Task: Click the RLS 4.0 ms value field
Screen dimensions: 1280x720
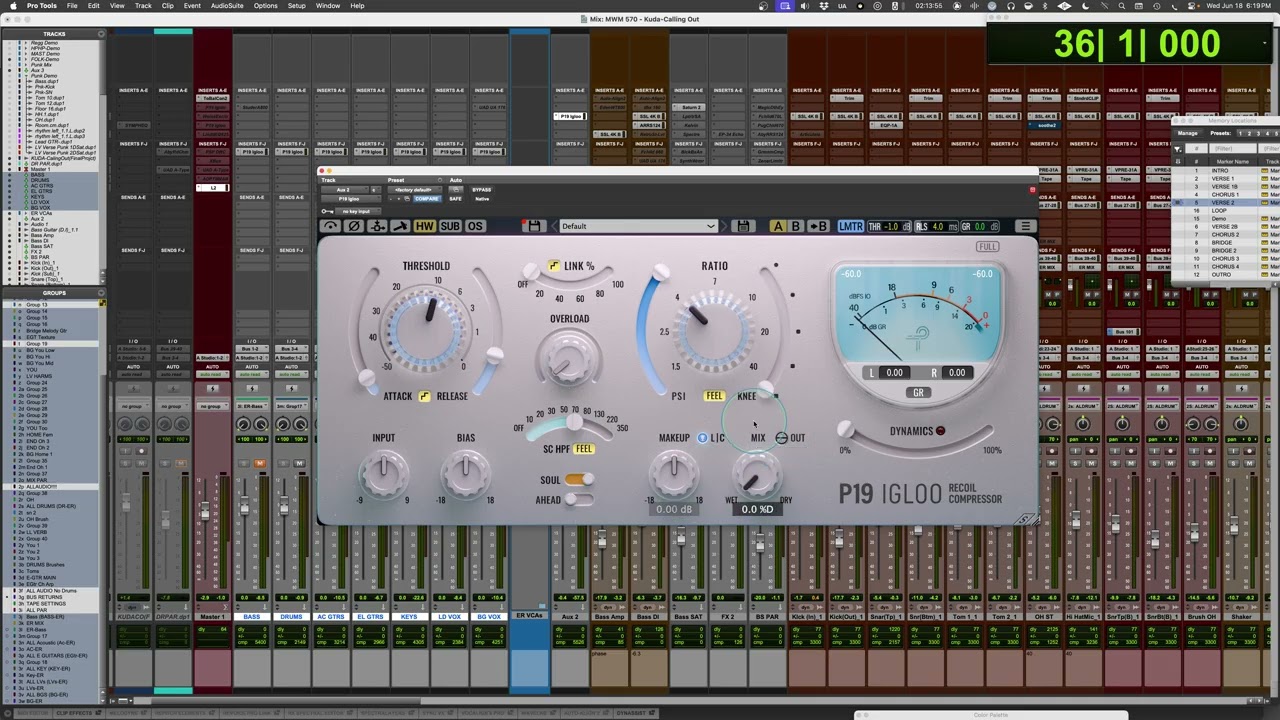Action: click(936, 226)
